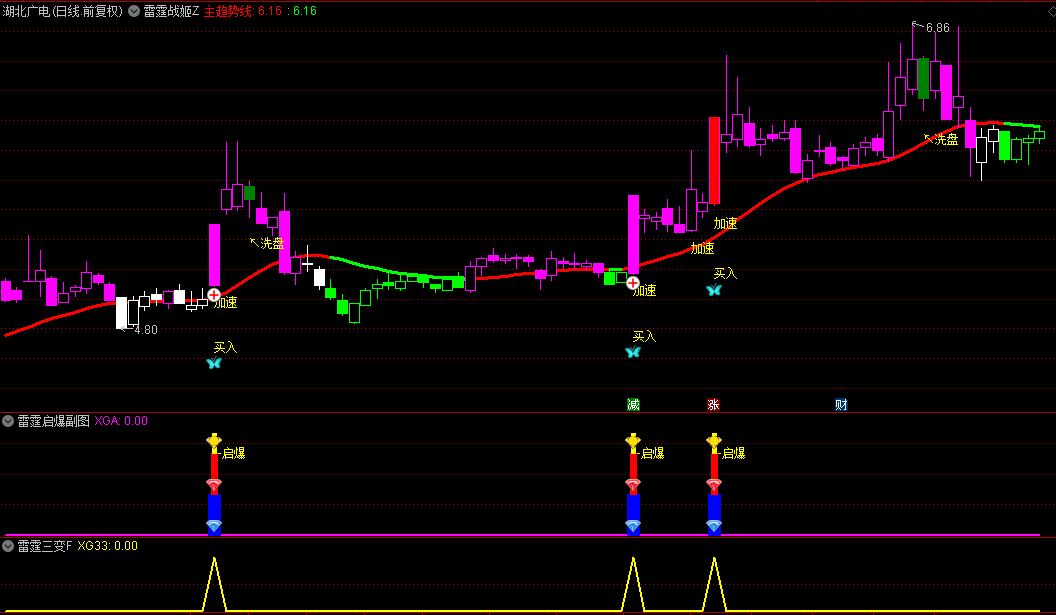Collapse the 雷霆启爆副图 indicator panel arrow
Viewport: 1056px width, 615px height.
[x=8, y=421]
